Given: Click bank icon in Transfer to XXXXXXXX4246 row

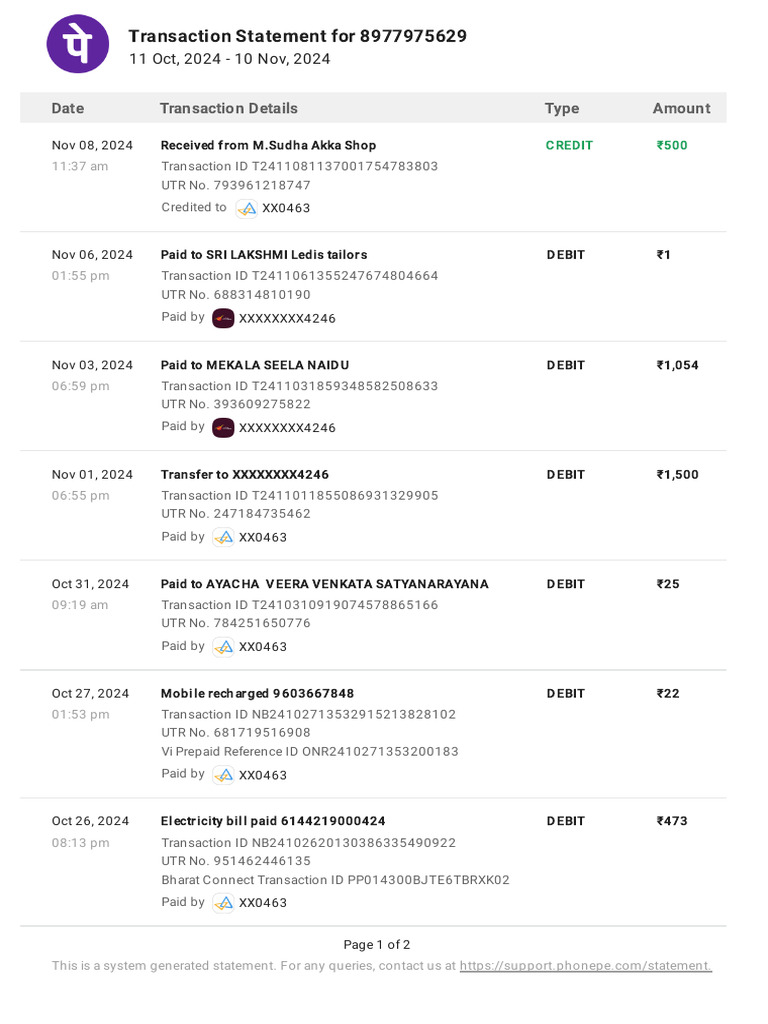Looking at the screenshot, I should point(224,537).
